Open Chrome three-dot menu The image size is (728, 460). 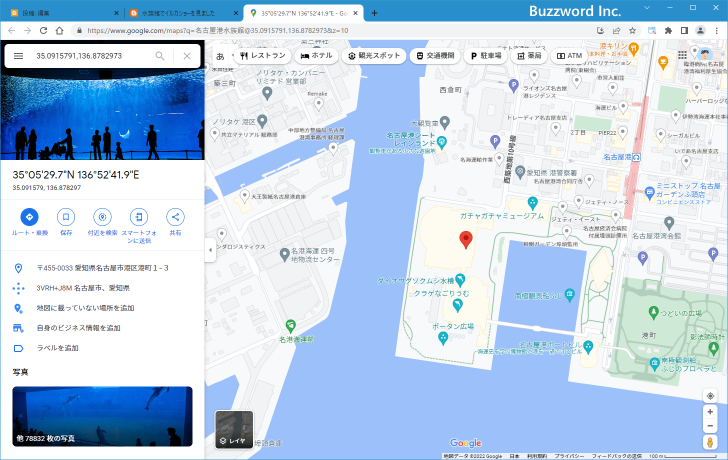(717, 31)
